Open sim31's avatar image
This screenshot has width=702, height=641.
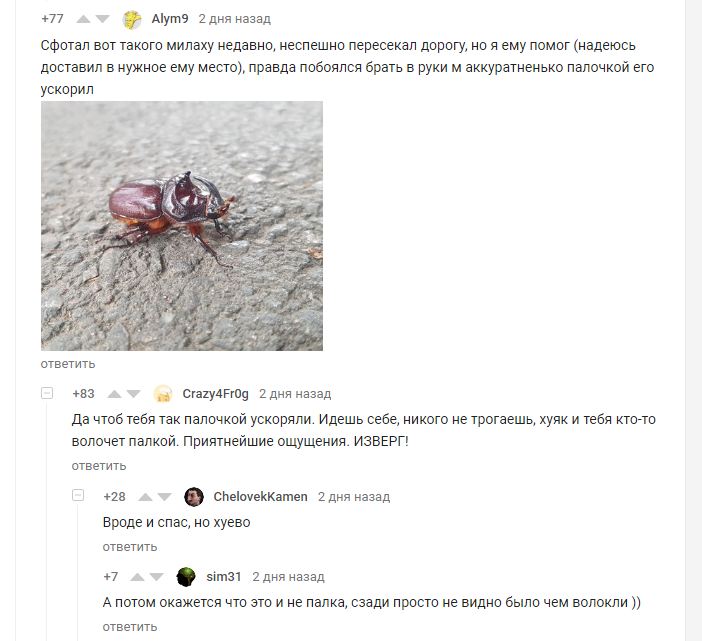point(186,577)
